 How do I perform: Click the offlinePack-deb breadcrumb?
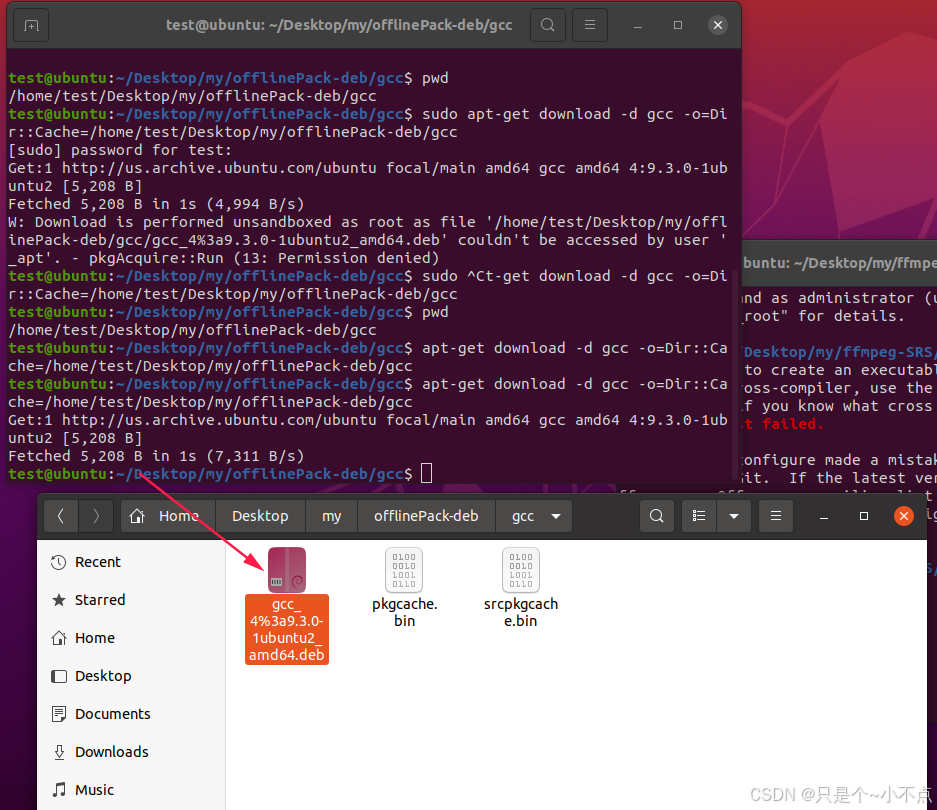[x=426, y=516]
